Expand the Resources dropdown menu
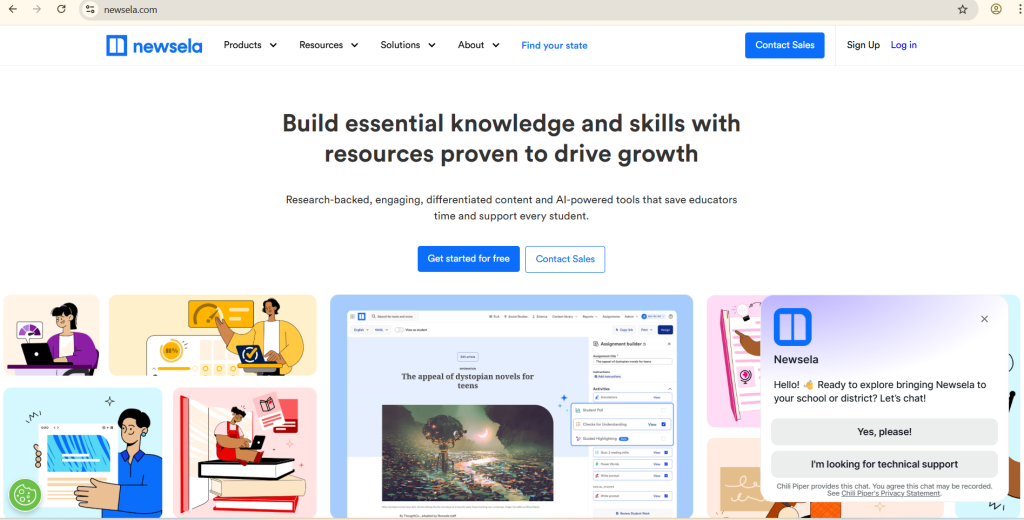This screenshot has height=520, width=1024. (328, 45)
